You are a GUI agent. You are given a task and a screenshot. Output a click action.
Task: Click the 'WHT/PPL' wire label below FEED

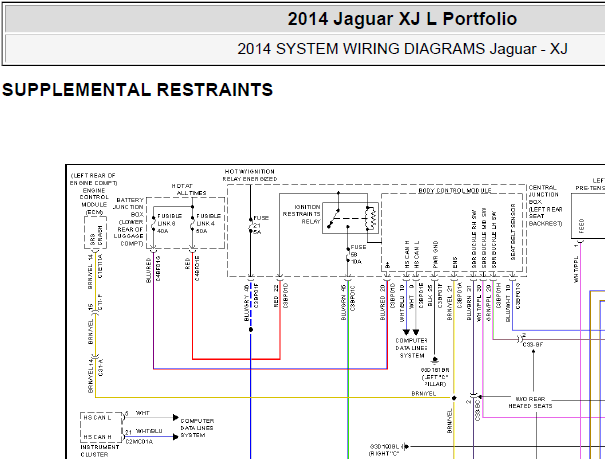tap(576, 269)
